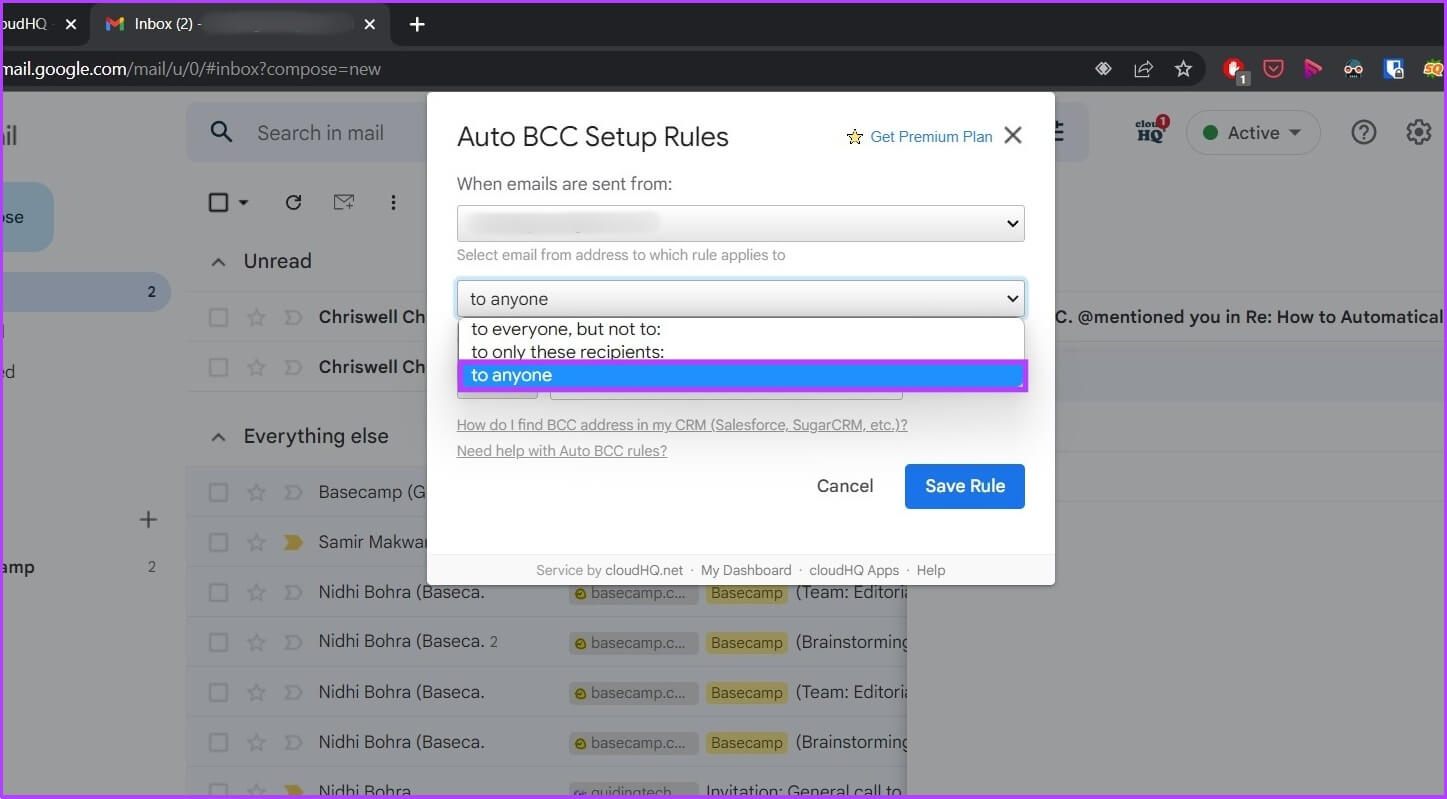This screenshot has height=799, width=1447.
Task: Choose 'to only these recipients:' option
Action: [741, 352]
